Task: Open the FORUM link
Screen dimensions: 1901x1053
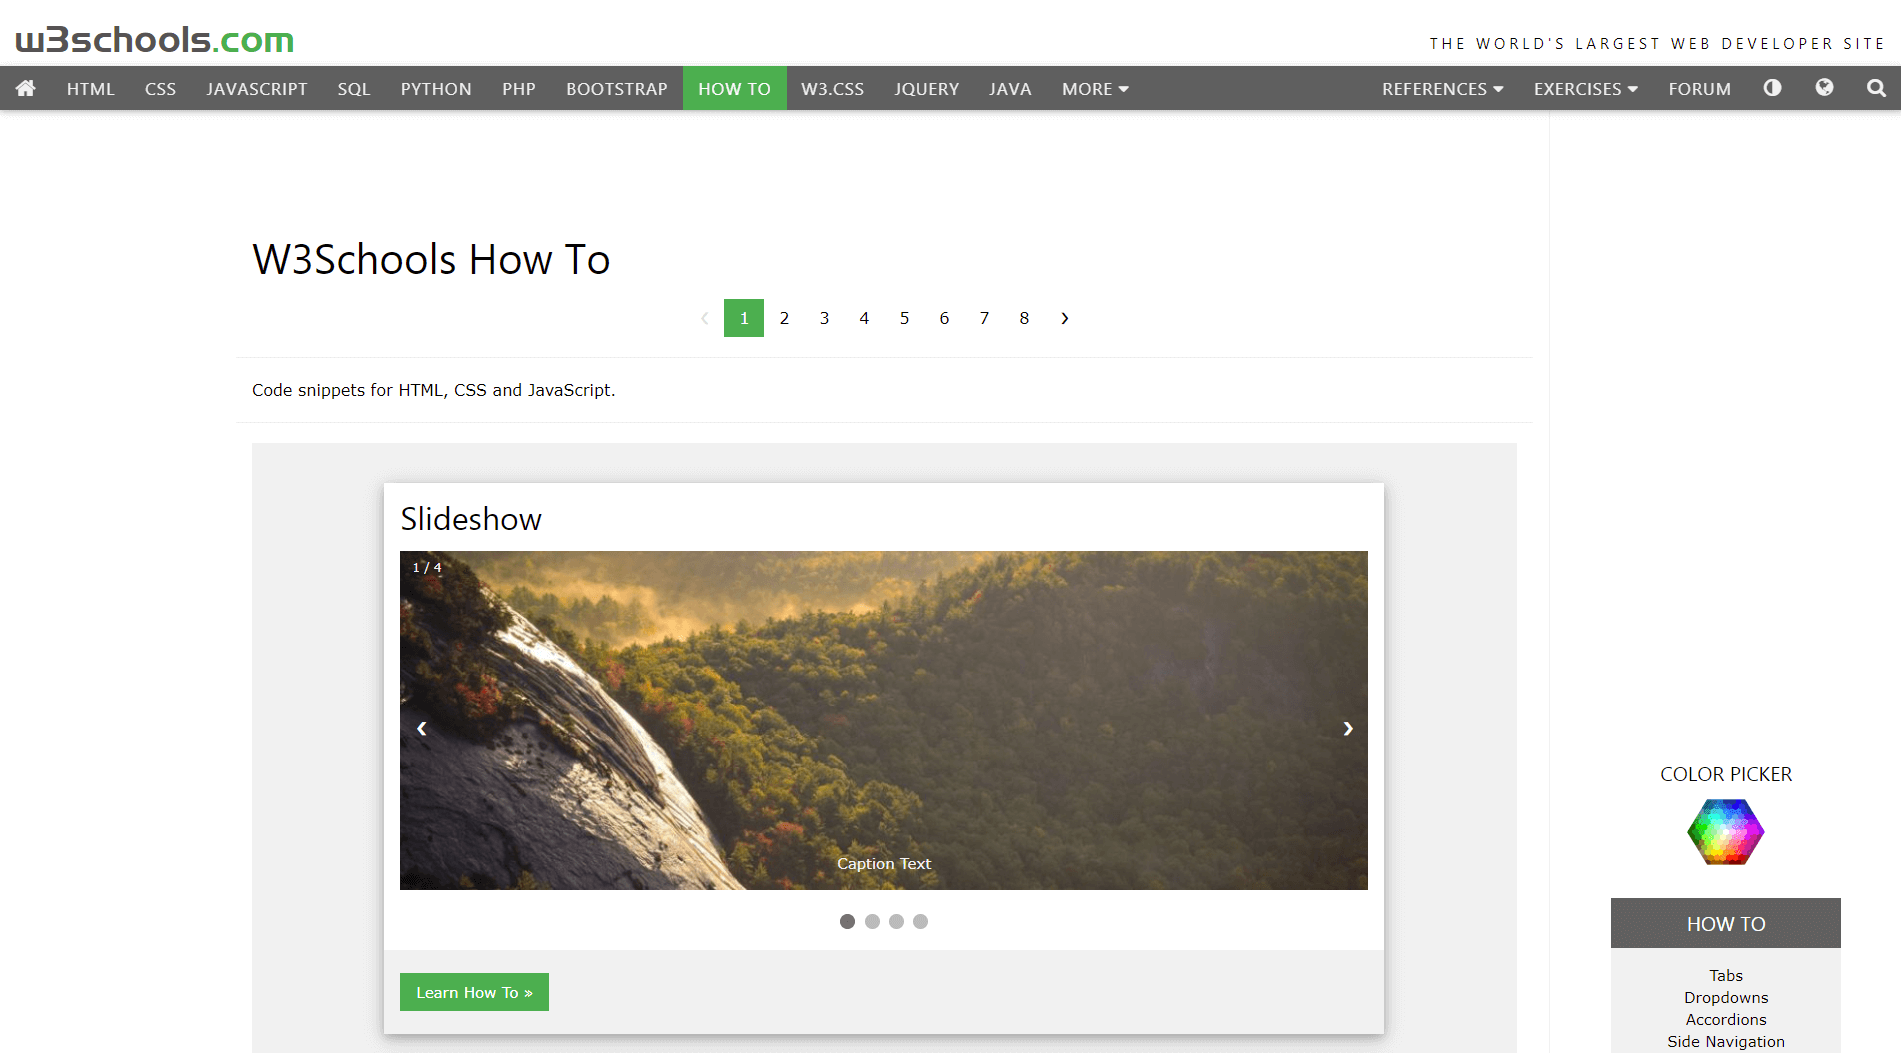Action: [1699, 88]
